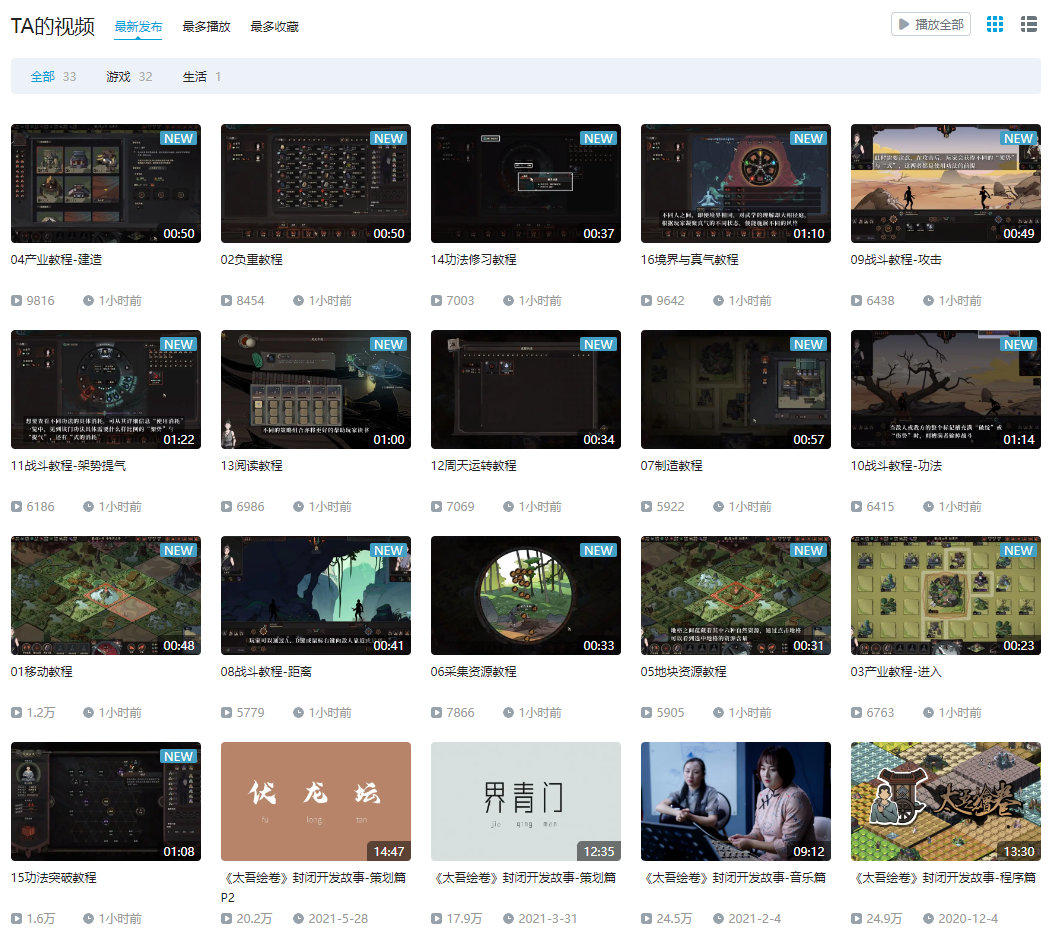The width and height of the screenshot is (1057, 935).
Task: Filter by 全部 33 category
Action: (53, 76)
